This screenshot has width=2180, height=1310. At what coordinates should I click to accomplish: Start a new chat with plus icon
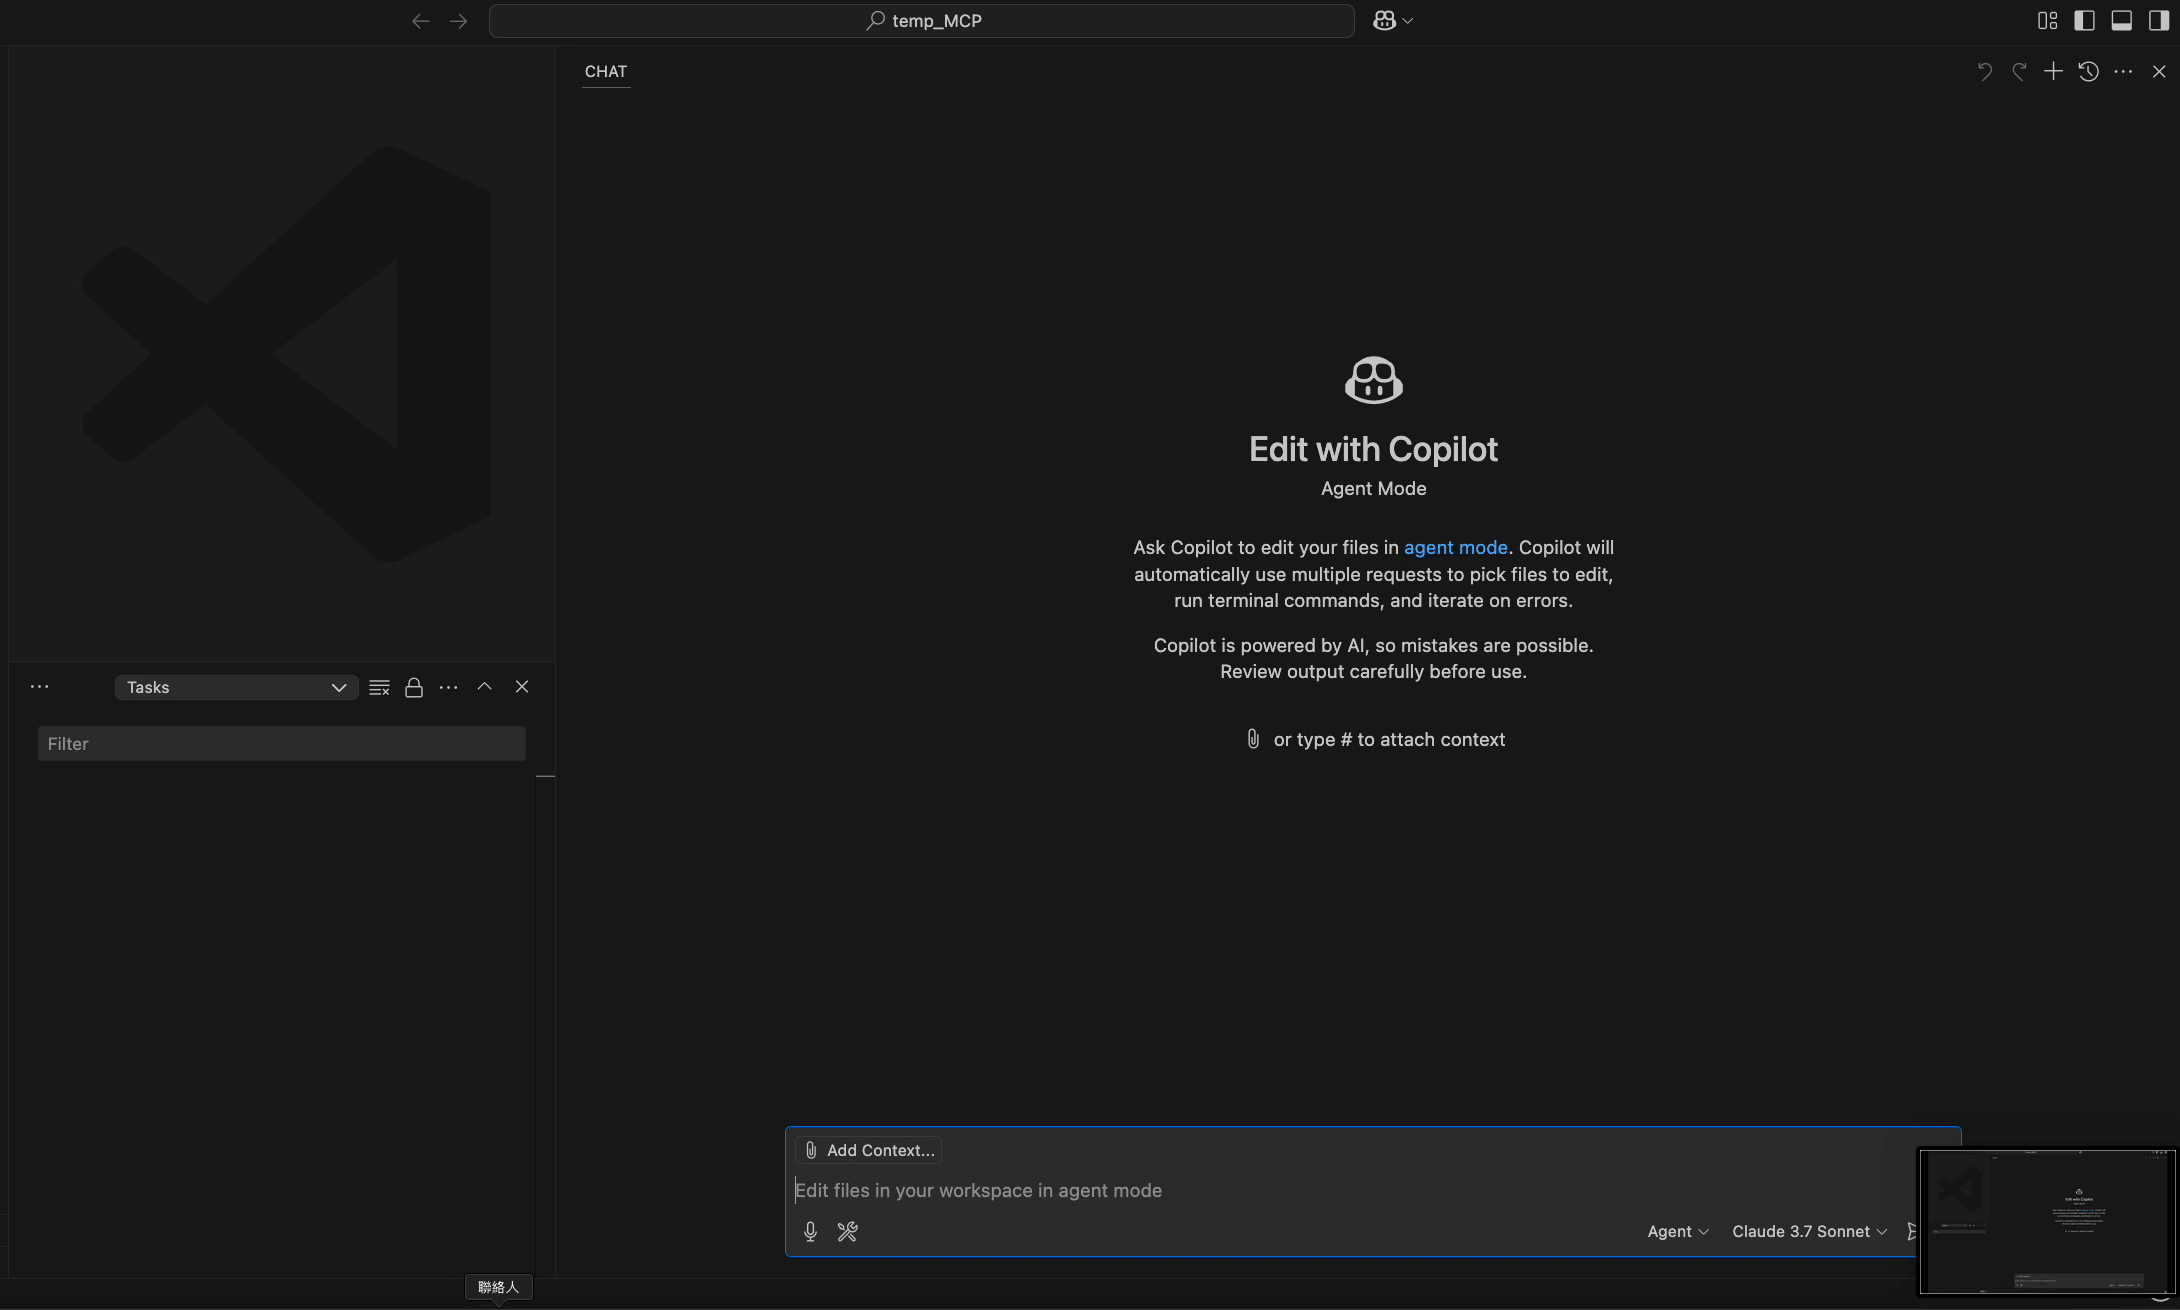pos(2053,71)
